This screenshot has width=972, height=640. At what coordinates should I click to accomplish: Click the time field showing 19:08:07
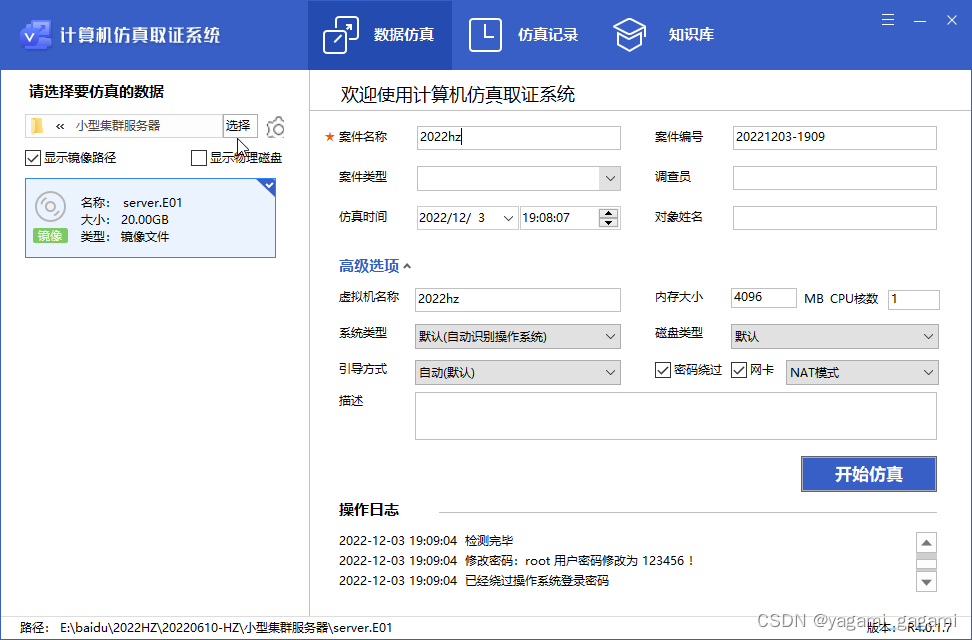tap(559, 218)
